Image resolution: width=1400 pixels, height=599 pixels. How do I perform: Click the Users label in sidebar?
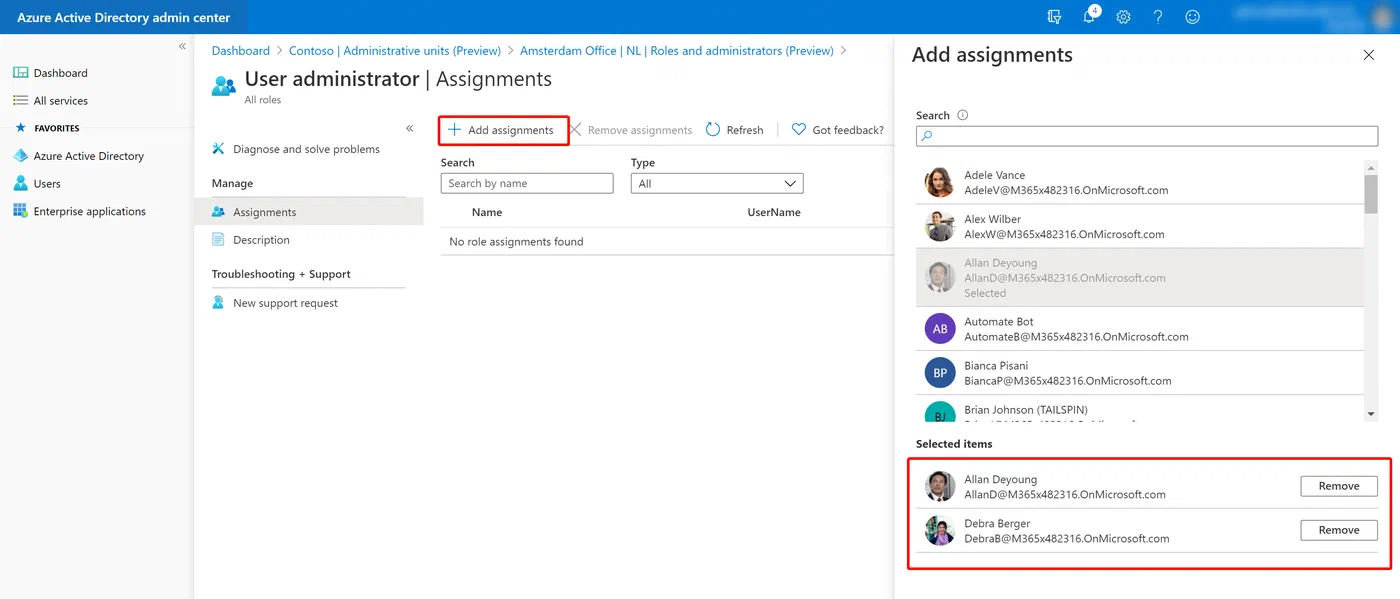(x=47, y=184)
